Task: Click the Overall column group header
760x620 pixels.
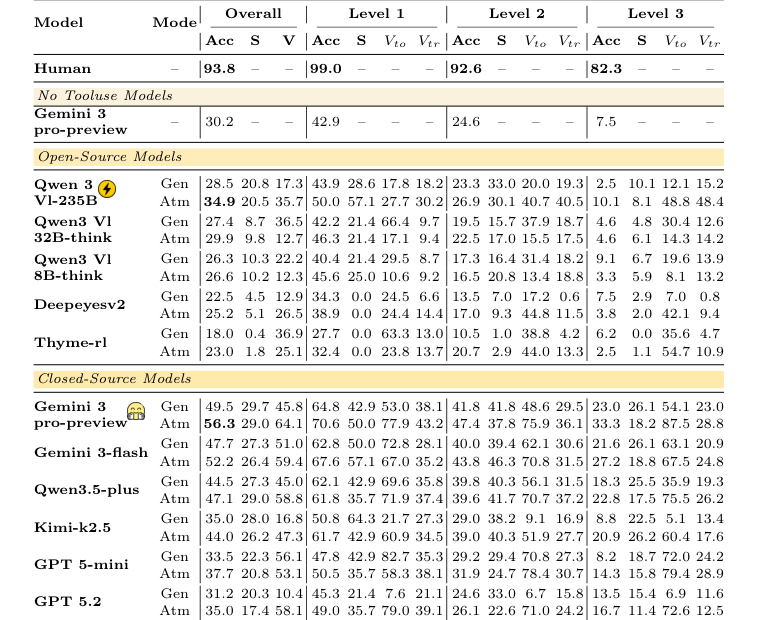Action: (x=253, y=14)
